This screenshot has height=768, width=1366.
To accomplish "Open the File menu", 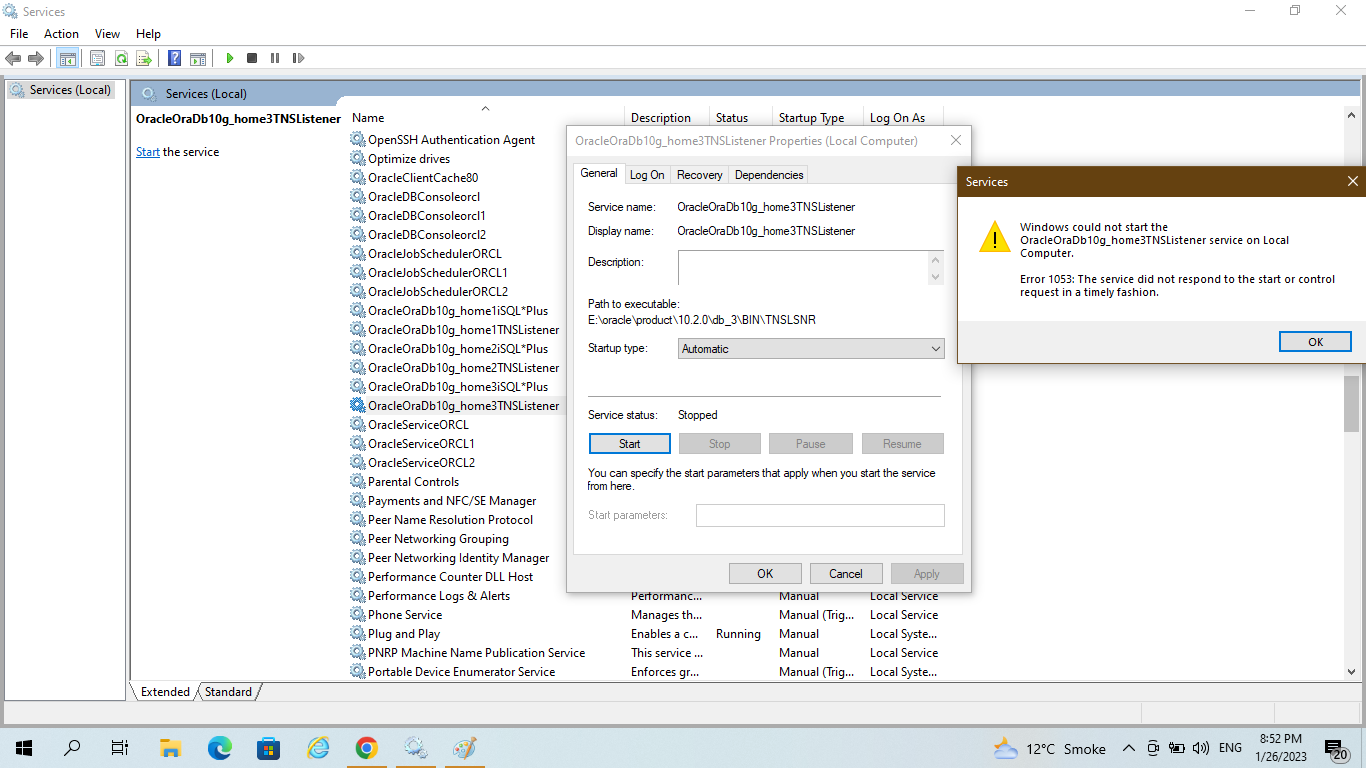I will pyautogui.click(x=19, y=34).
